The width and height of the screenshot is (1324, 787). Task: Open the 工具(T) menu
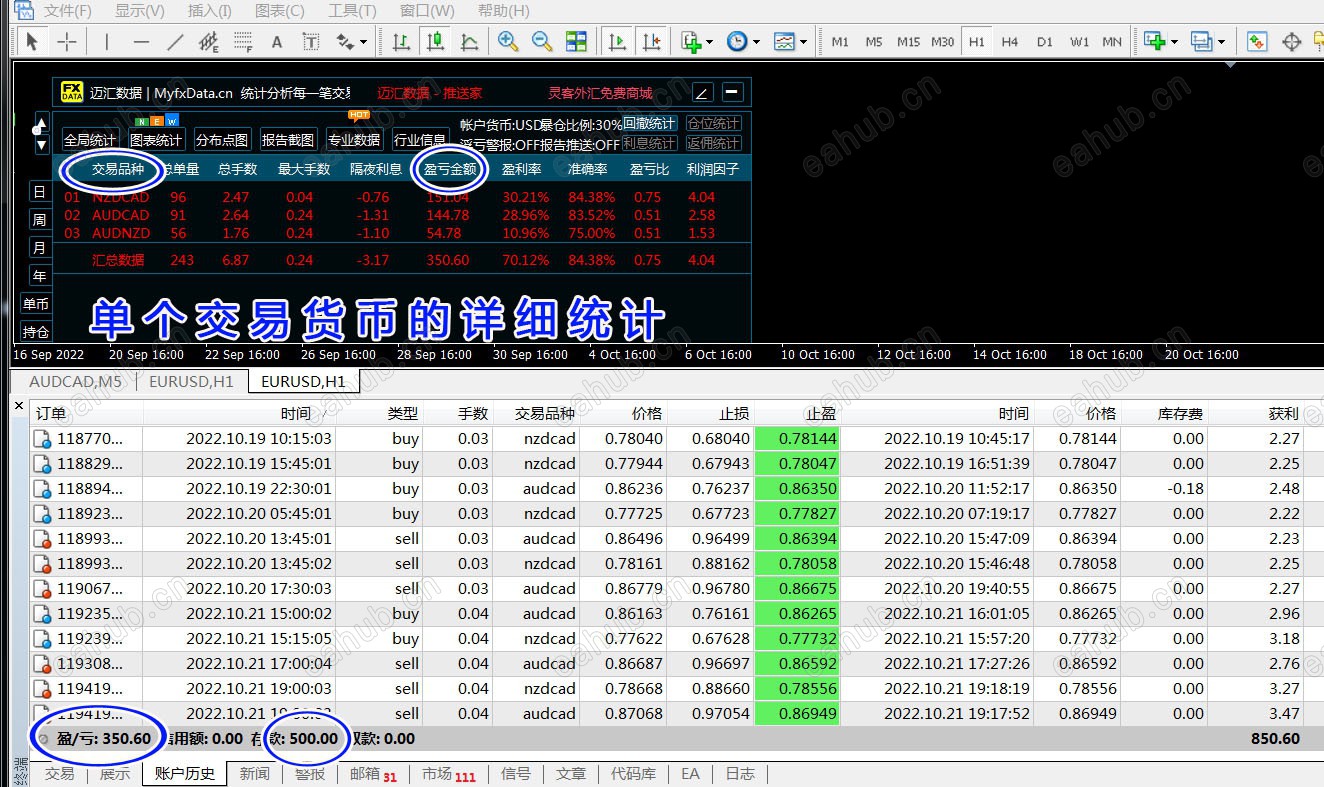[352, 11]
